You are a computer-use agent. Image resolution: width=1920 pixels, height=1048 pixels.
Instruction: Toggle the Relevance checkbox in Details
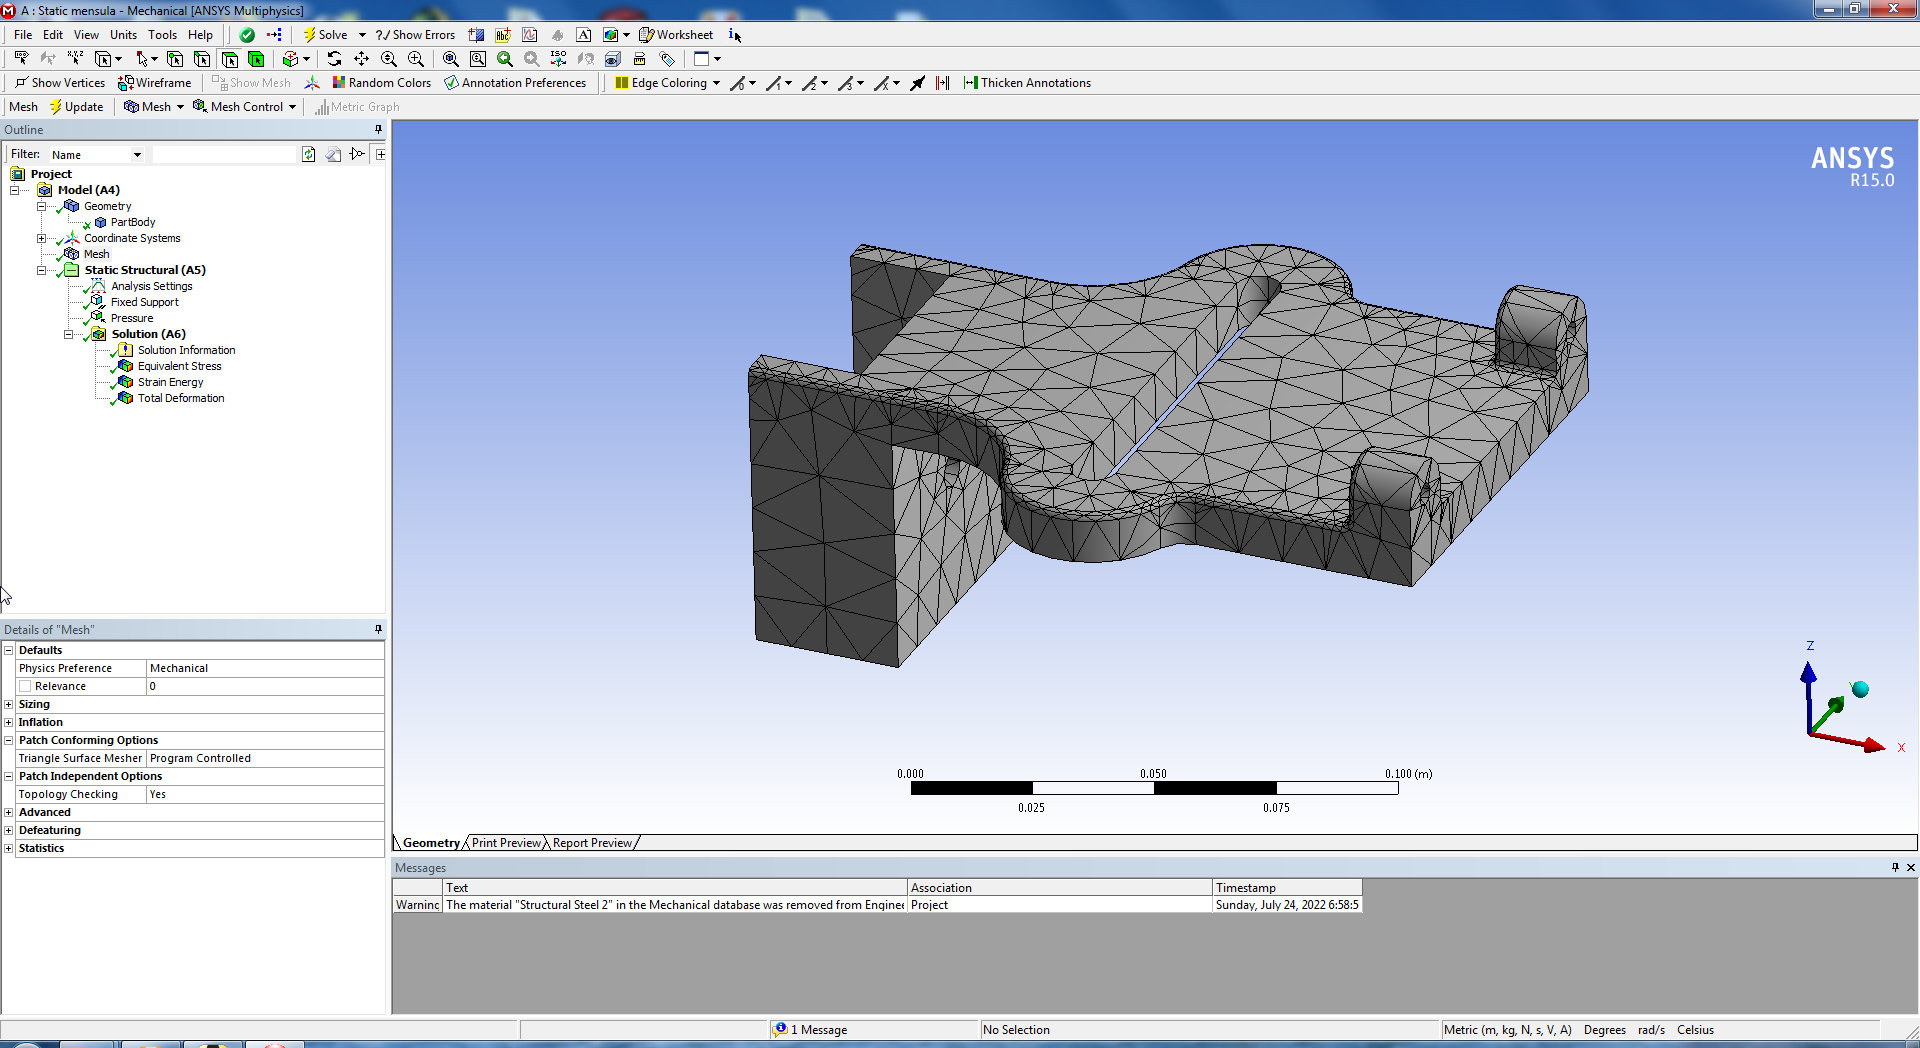25,686
